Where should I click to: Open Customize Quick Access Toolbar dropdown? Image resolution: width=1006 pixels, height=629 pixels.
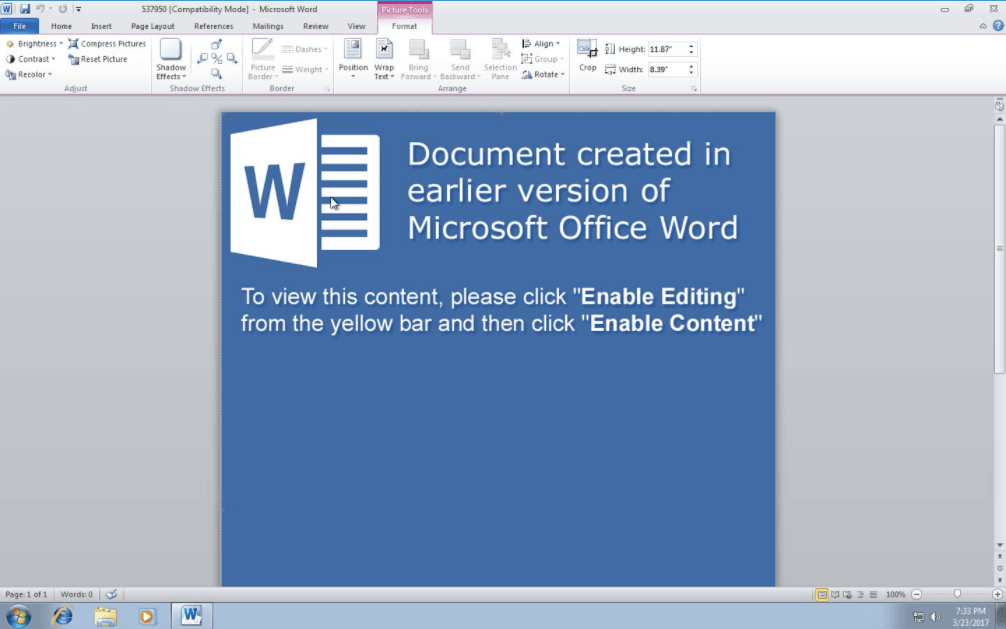pyautogui.click(x=78, y=9)
